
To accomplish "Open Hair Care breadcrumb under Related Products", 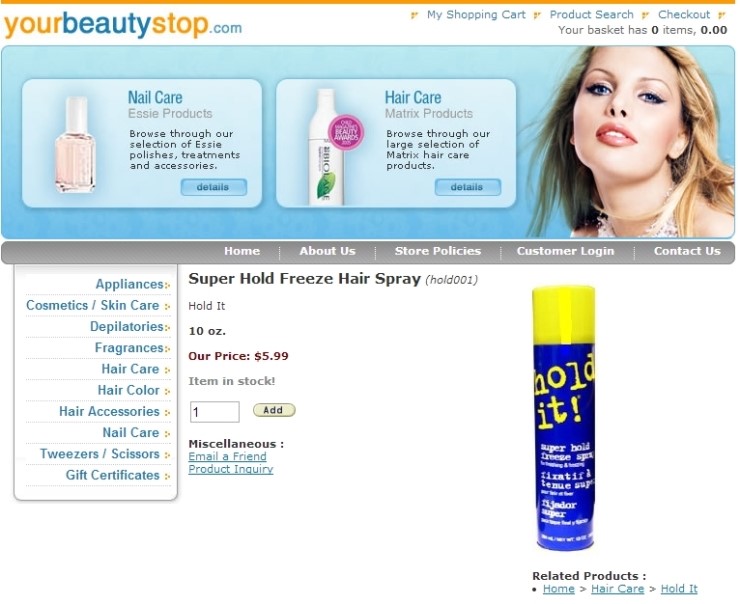I will click(x=617, y=588).
